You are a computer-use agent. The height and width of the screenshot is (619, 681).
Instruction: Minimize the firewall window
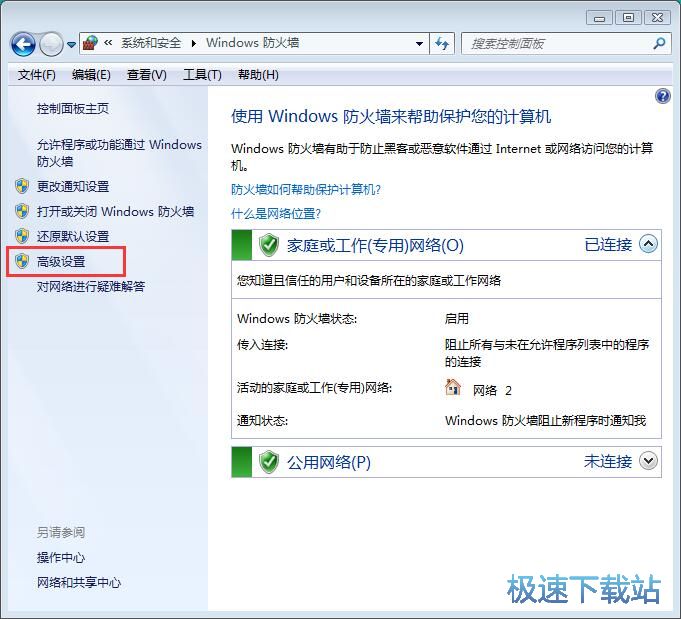tap(599, 18)
